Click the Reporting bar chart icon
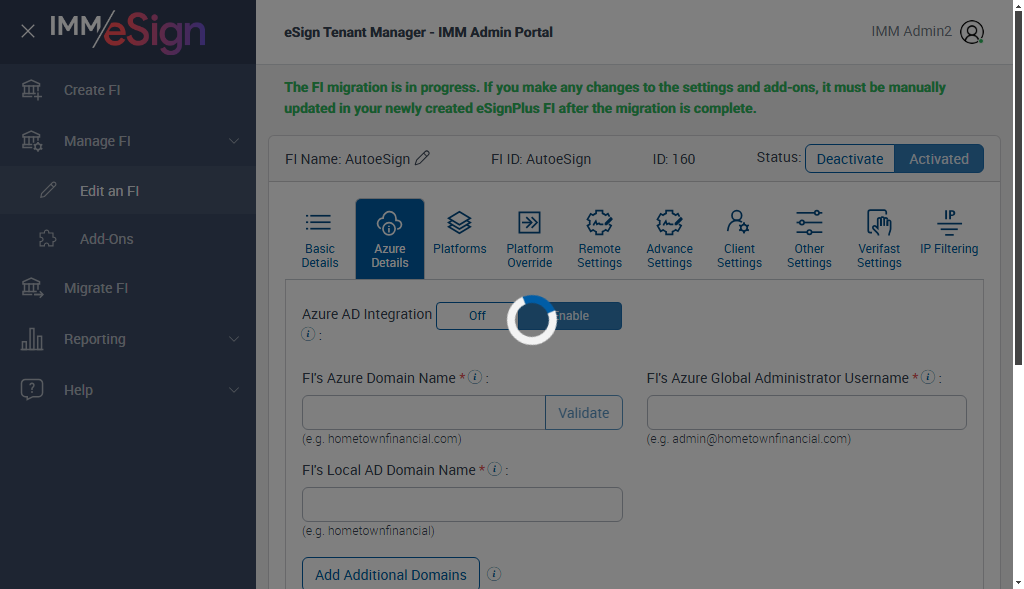The height and width of the screenshot is (589, 1024). (x=31, y=339)
